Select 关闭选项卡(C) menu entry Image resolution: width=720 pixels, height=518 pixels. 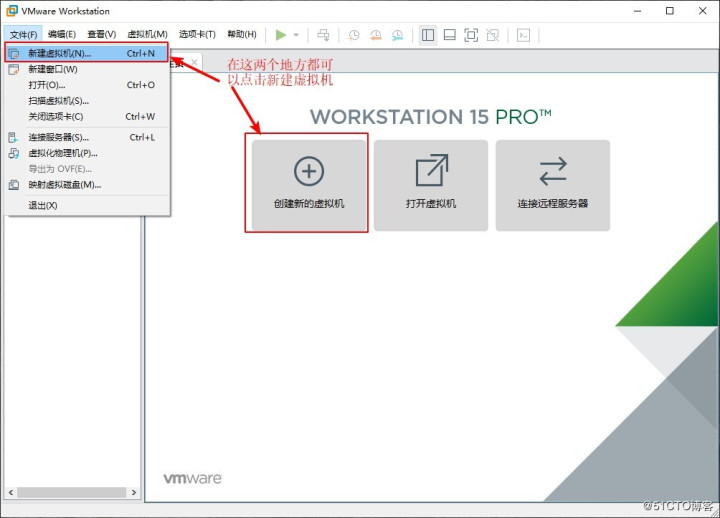[x=87, y=117]
